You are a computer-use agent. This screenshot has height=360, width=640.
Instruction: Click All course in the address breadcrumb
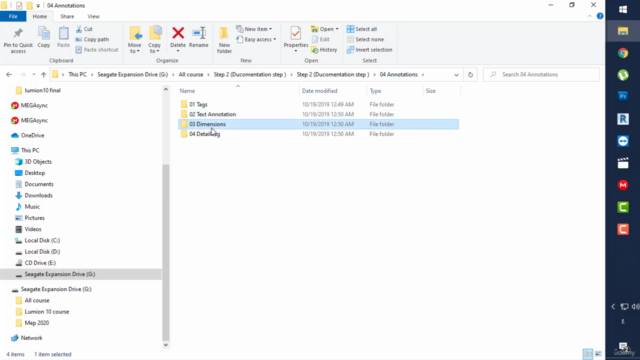point(191,75)
